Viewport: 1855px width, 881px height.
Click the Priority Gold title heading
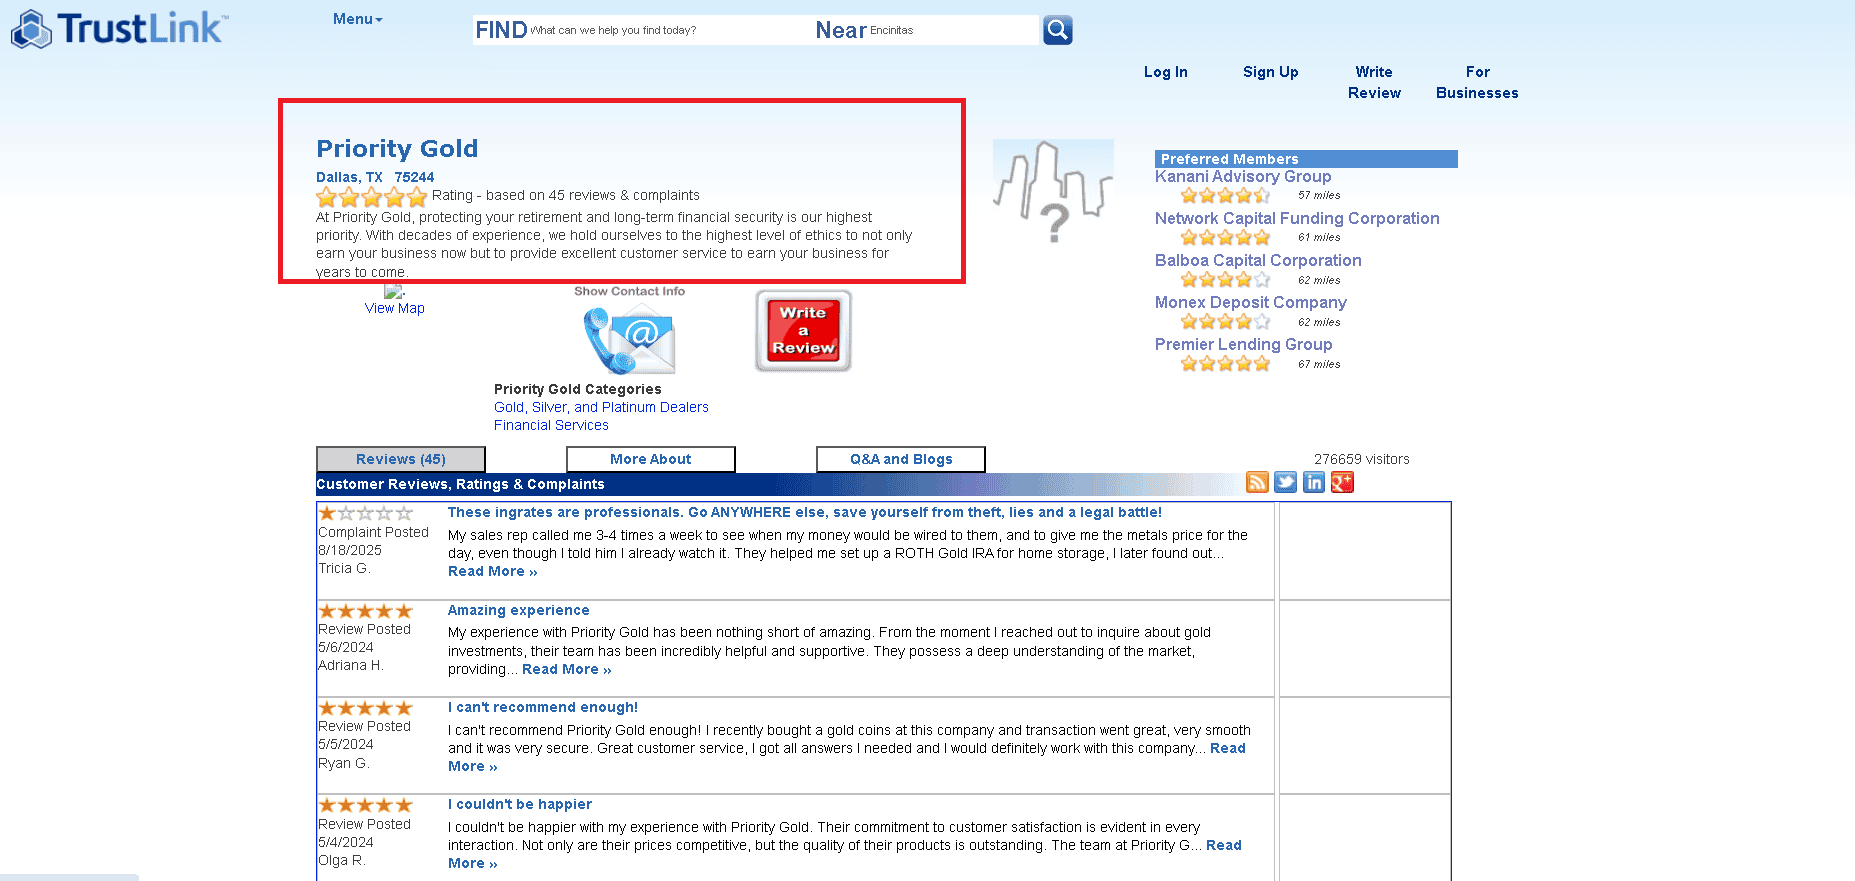397,148
